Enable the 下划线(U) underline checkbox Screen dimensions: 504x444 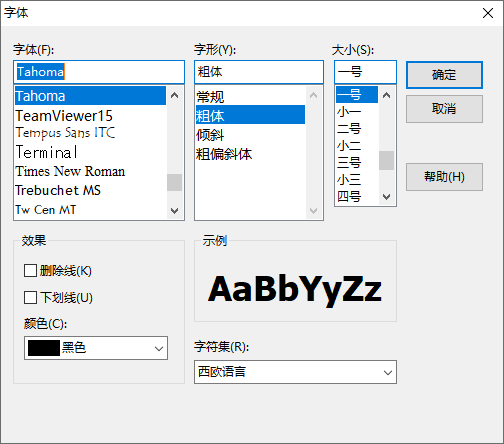click(30, 297)
